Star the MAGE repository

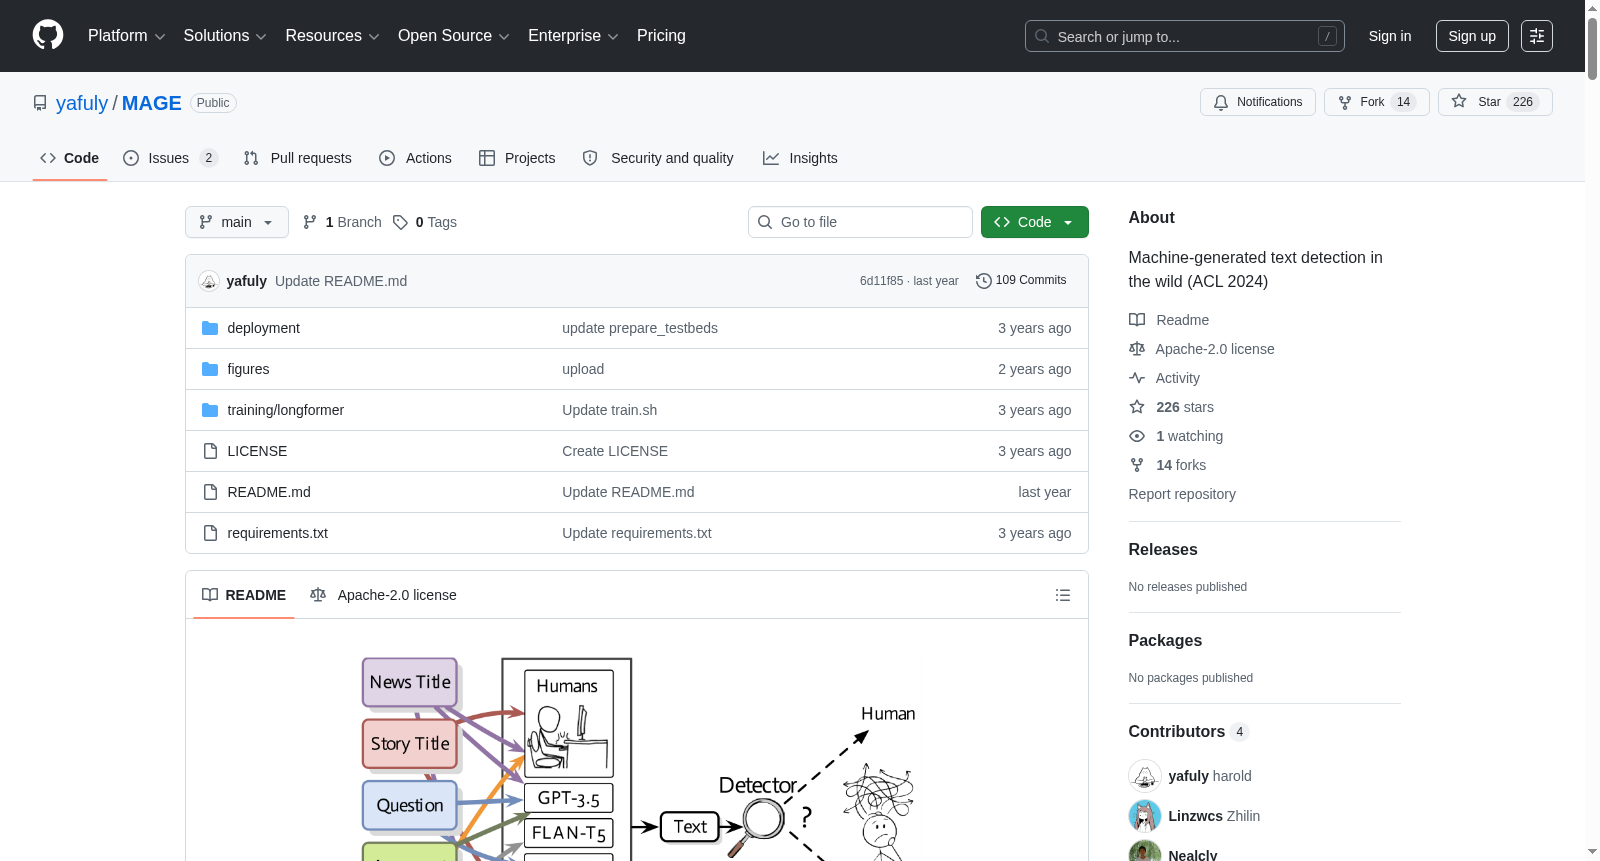tap(1495, 102)
